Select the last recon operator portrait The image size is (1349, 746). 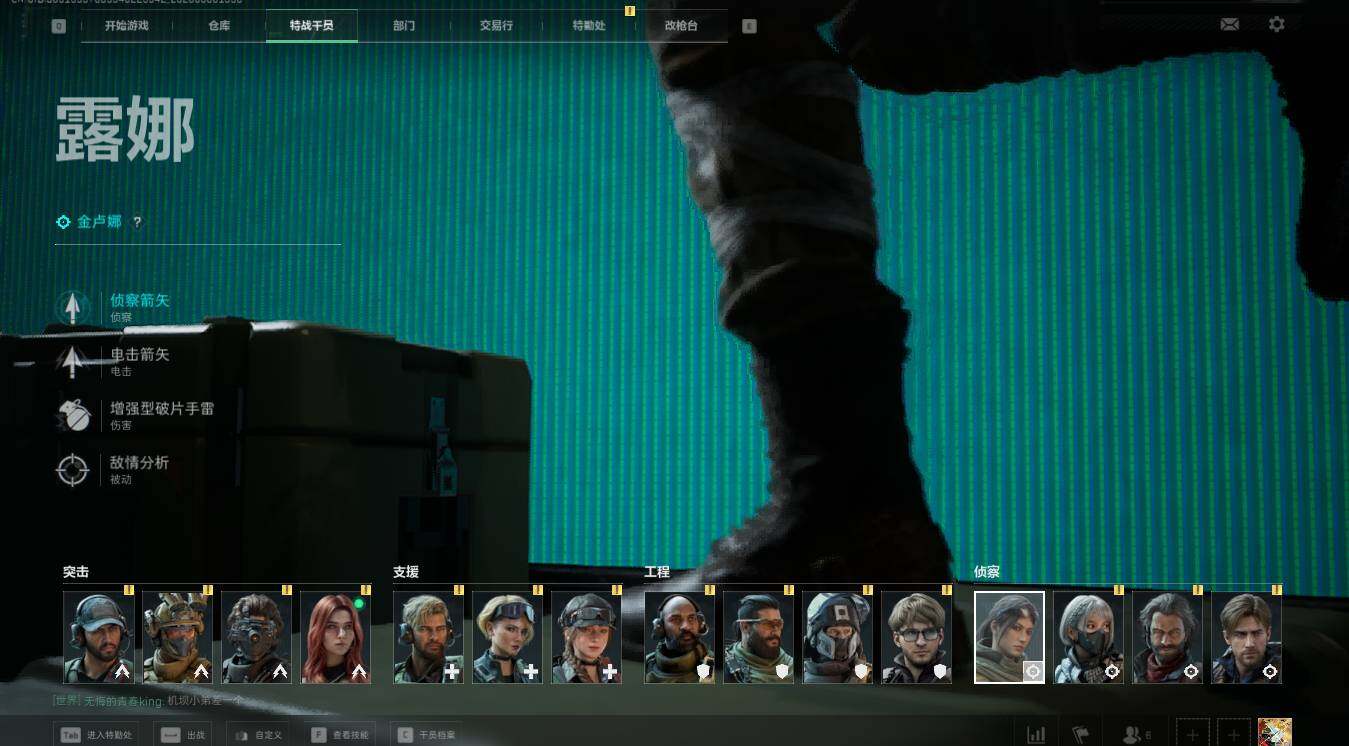[1246, 637]
